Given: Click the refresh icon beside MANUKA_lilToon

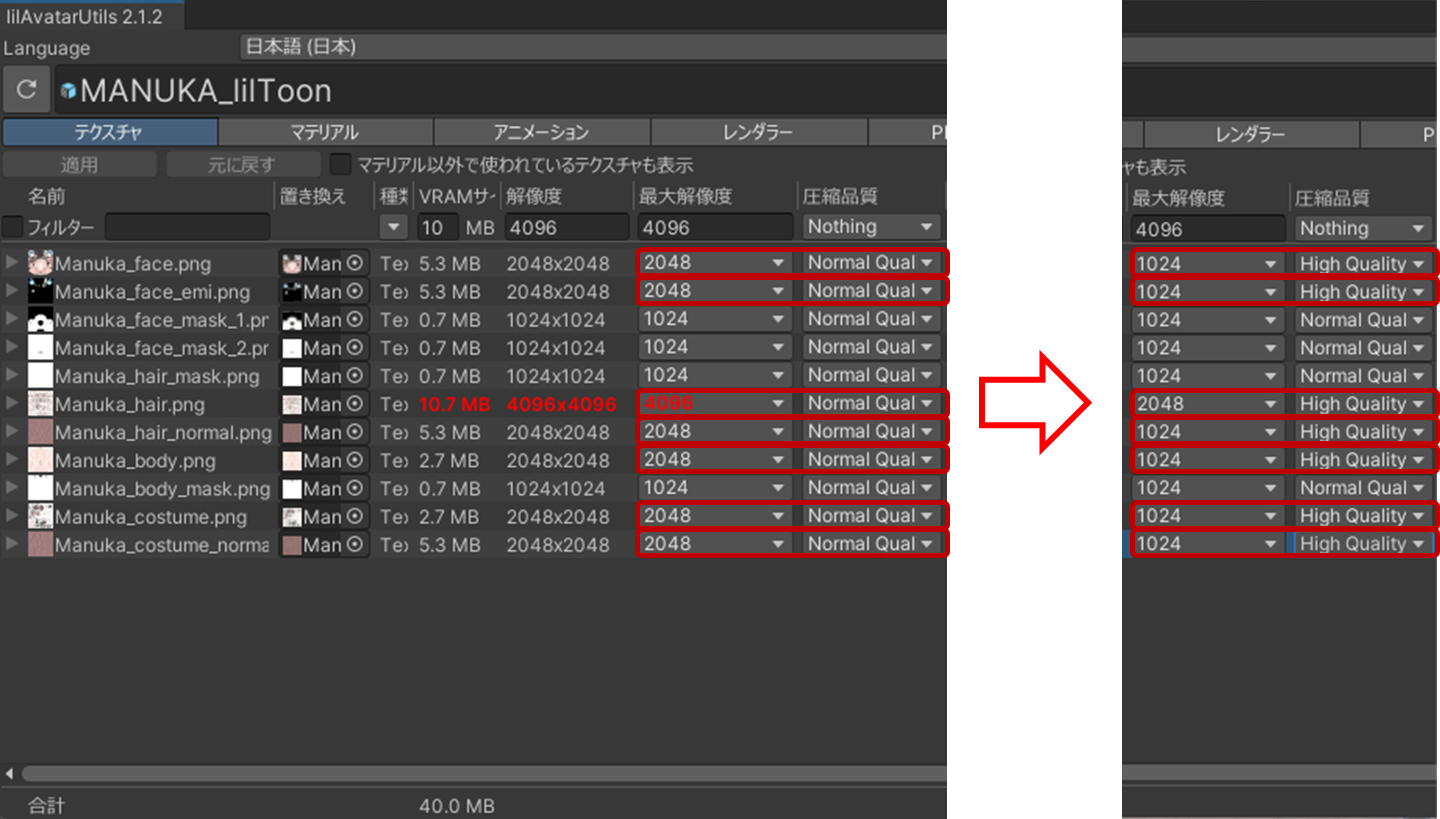Looking at the screenshot, I should (26, 90).
